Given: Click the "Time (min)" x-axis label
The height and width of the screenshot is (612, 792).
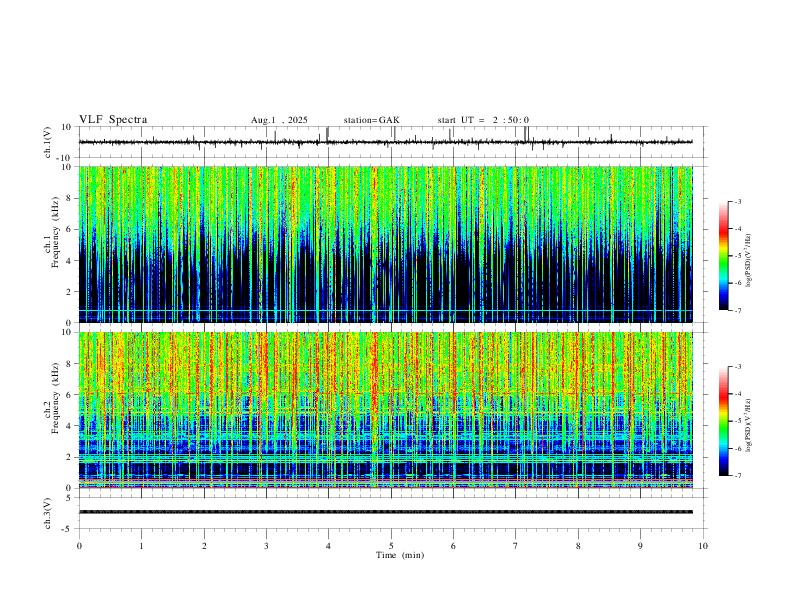Looking at the screenshot, I should point(400,555).
